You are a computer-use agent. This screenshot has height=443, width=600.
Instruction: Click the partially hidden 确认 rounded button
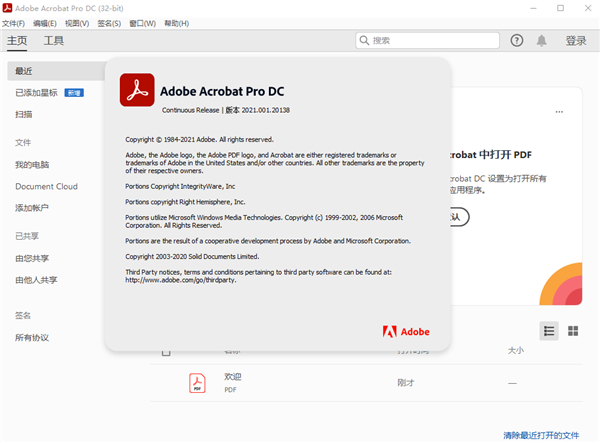click(x=459, y=217)
